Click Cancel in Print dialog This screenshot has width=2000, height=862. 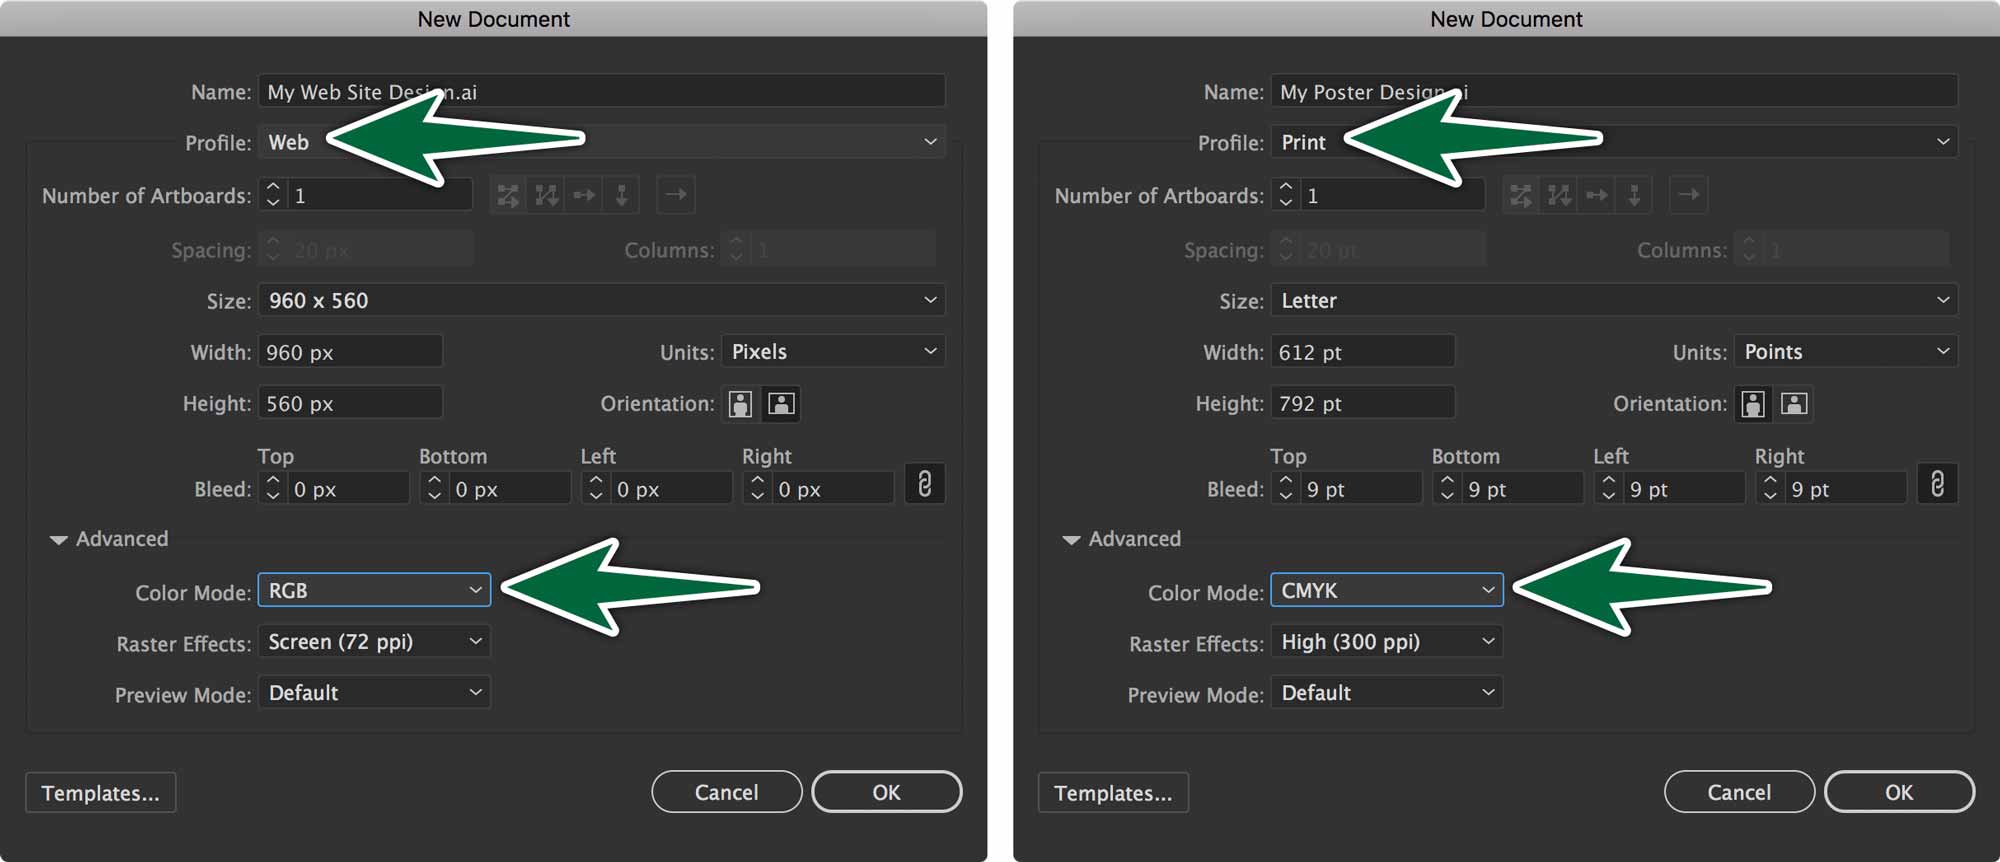[1740, 792]
